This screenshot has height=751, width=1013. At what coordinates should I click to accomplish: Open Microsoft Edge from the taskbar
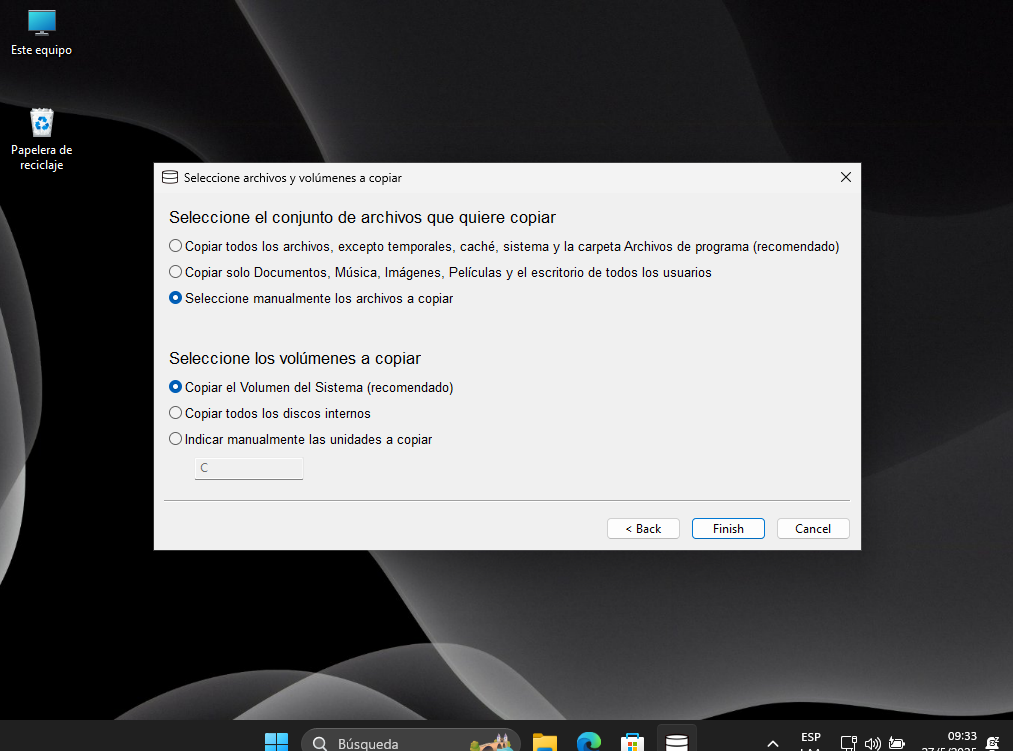(x=588, y=742)
